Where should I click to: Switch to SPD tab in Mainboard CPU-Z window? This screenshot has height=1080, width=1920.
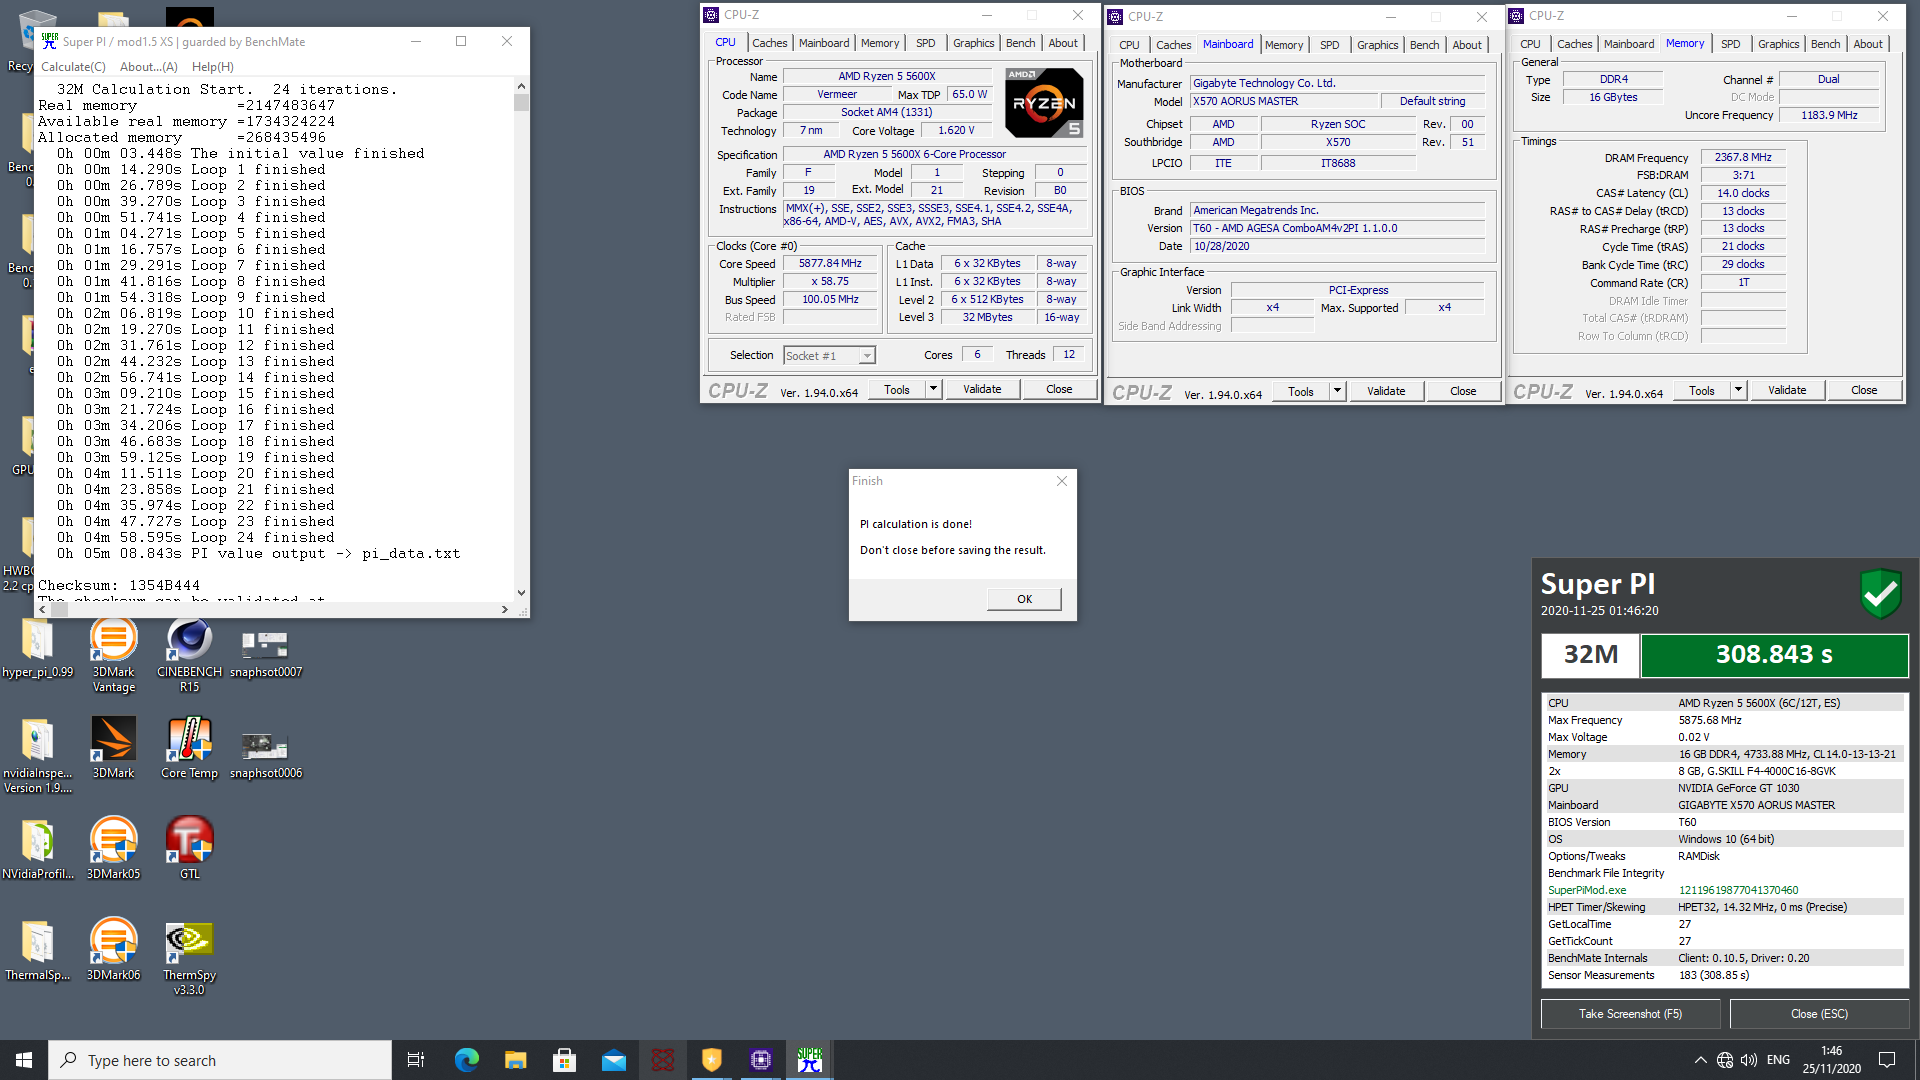[x=1329, y=45]
